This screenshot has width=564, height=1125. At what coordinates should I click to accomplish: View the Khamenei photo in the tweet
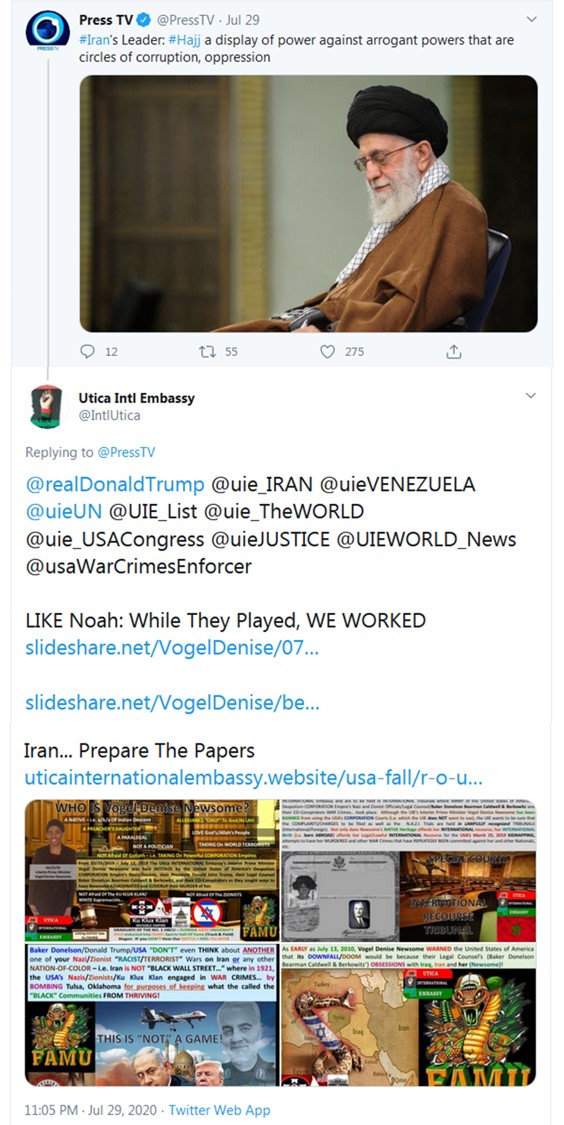point(309,203)
